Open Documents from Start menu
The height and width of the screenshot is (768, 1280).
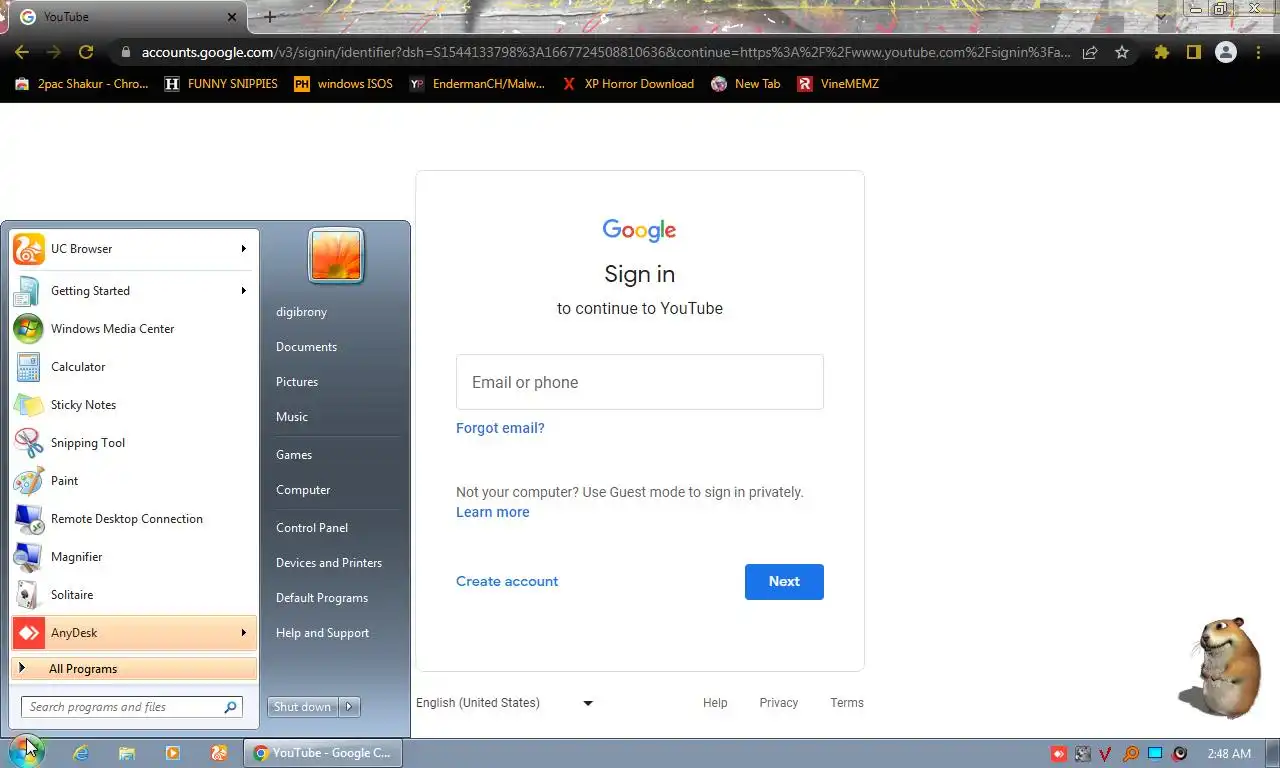pyautogui.click(x=306, y=347)
